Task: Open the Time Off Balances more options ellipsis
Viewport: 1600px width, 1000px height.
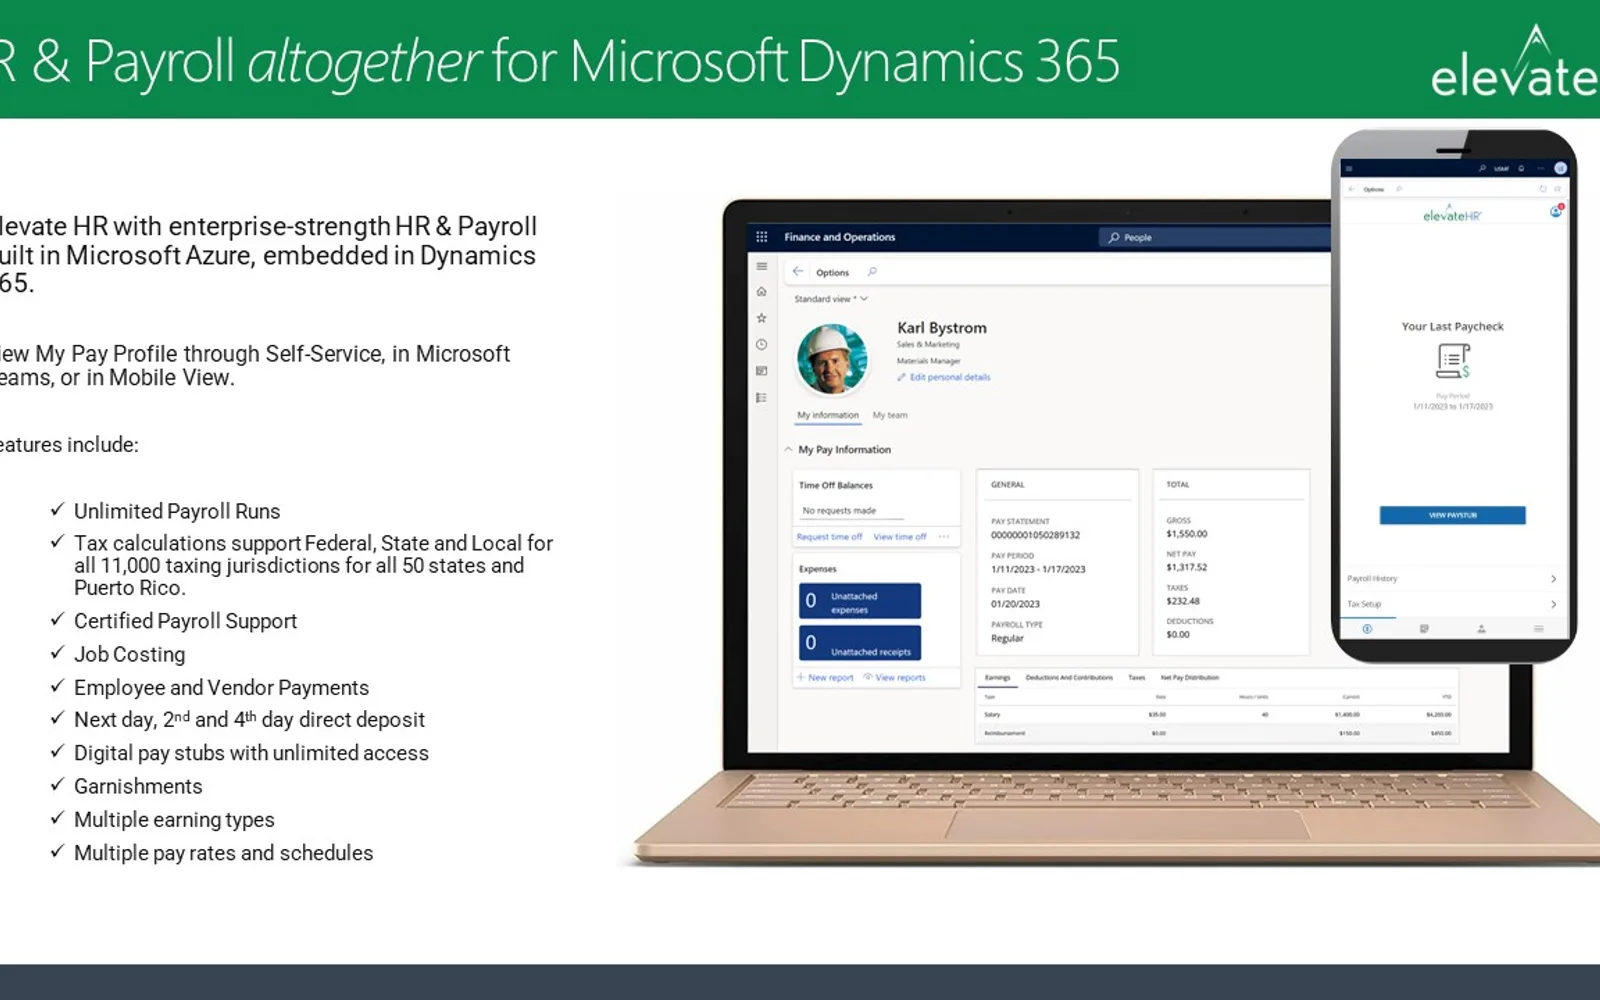Action: click(x=944, y=537)
